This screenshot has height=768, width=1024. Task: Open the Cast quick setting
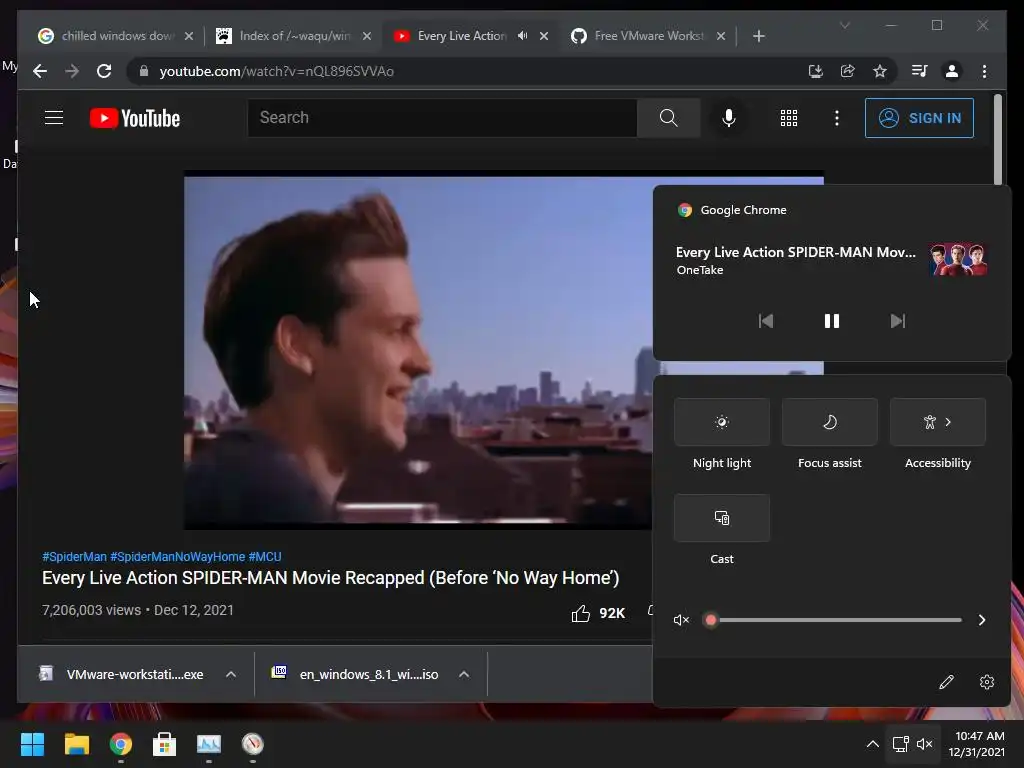[722, 518]
